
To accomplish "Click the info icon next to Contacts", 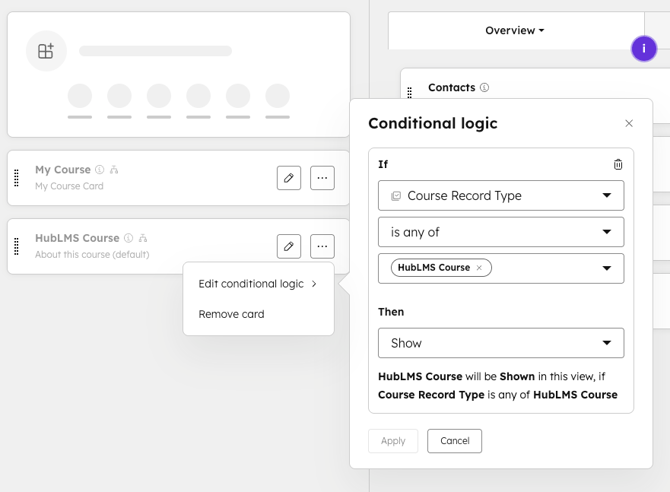I will [x=485, y=88].
